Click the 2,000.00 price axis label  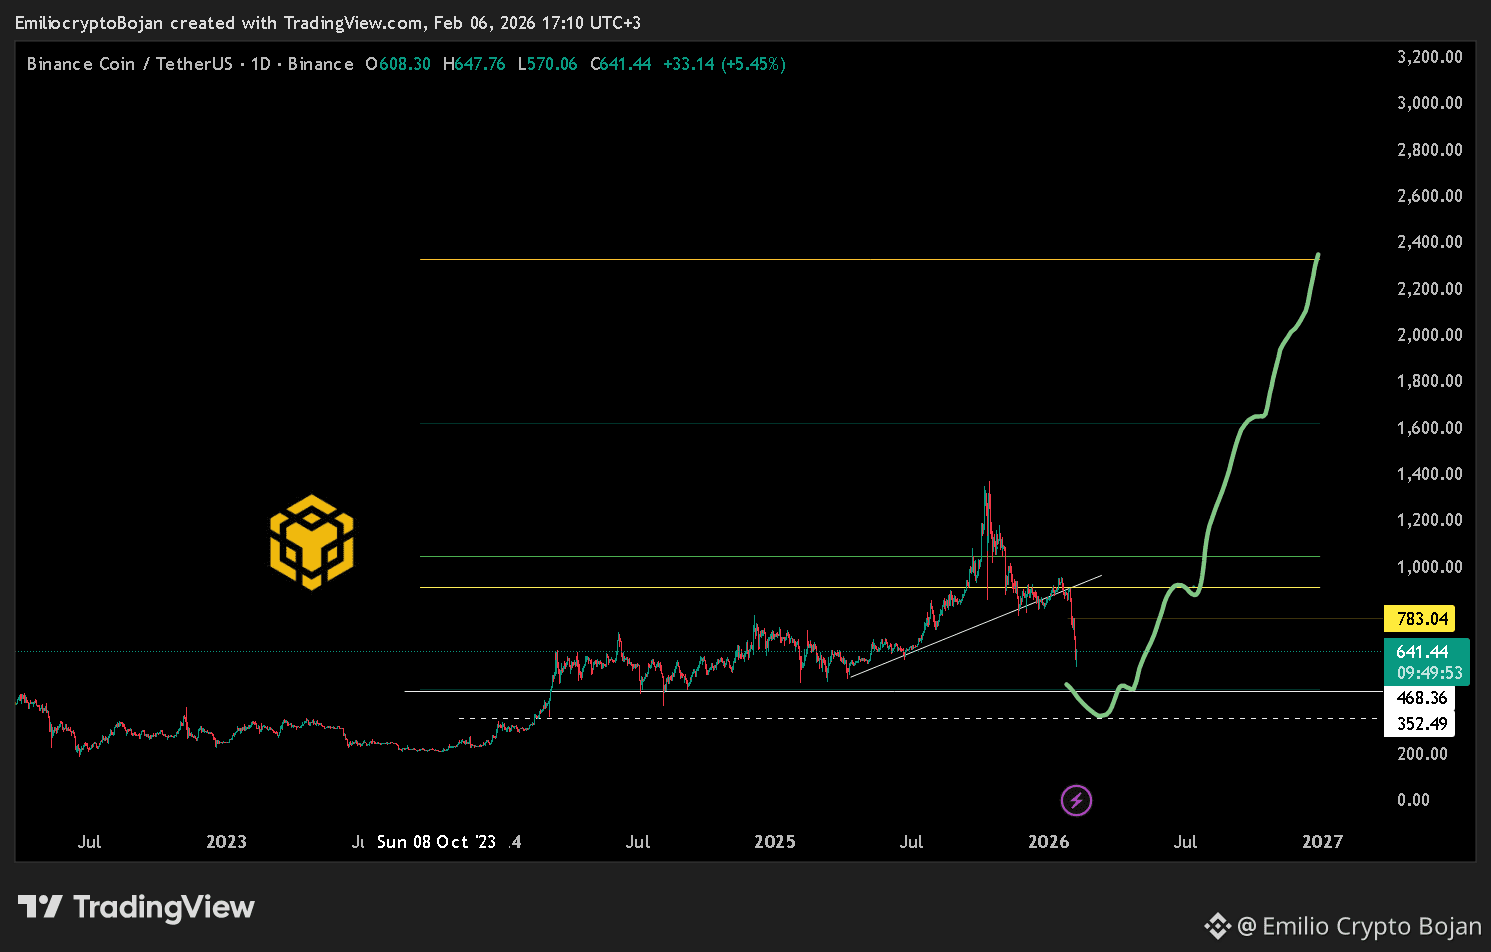click(x=1430, y=335)
